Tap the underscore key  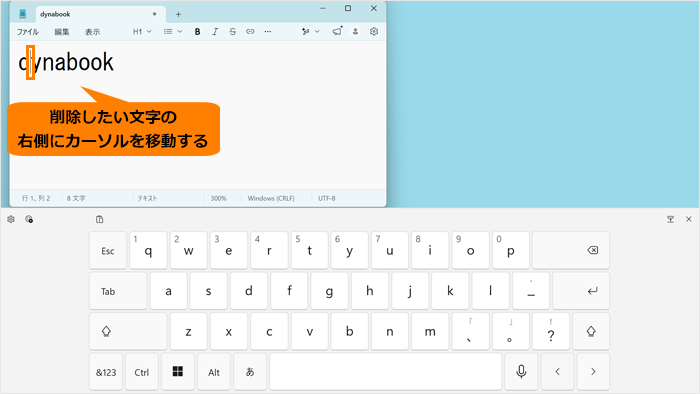tap(531, 291)
